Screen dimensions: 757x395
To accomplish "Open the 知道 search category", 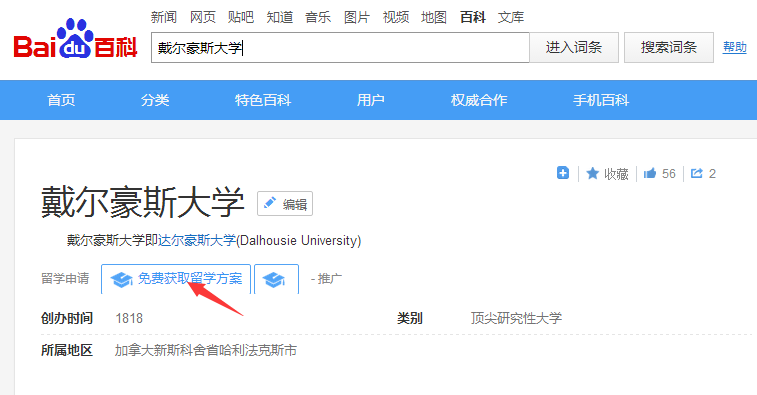I will pos(280,17).
